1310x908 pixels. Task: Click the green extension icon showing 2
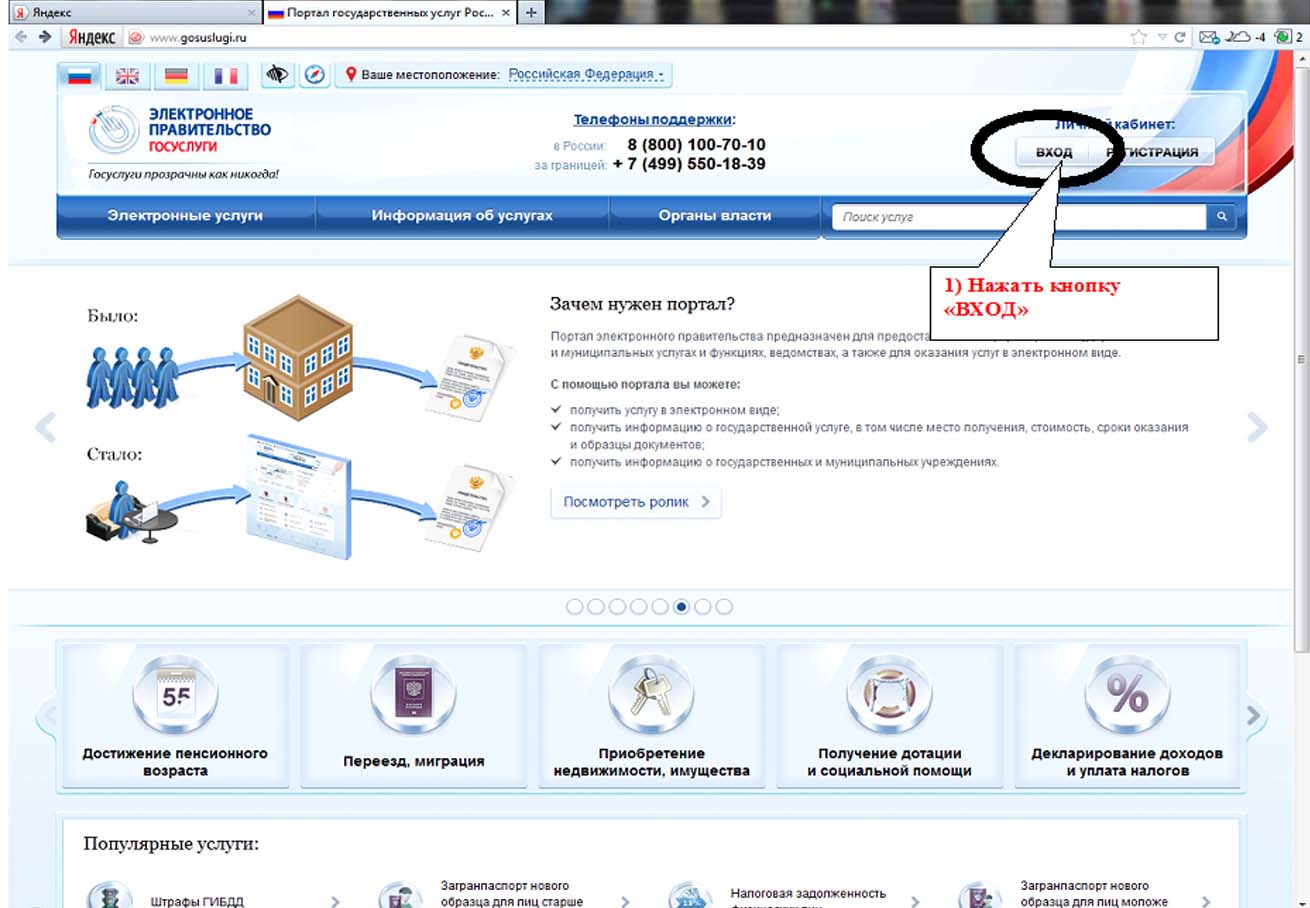(x=1287, y=37)
